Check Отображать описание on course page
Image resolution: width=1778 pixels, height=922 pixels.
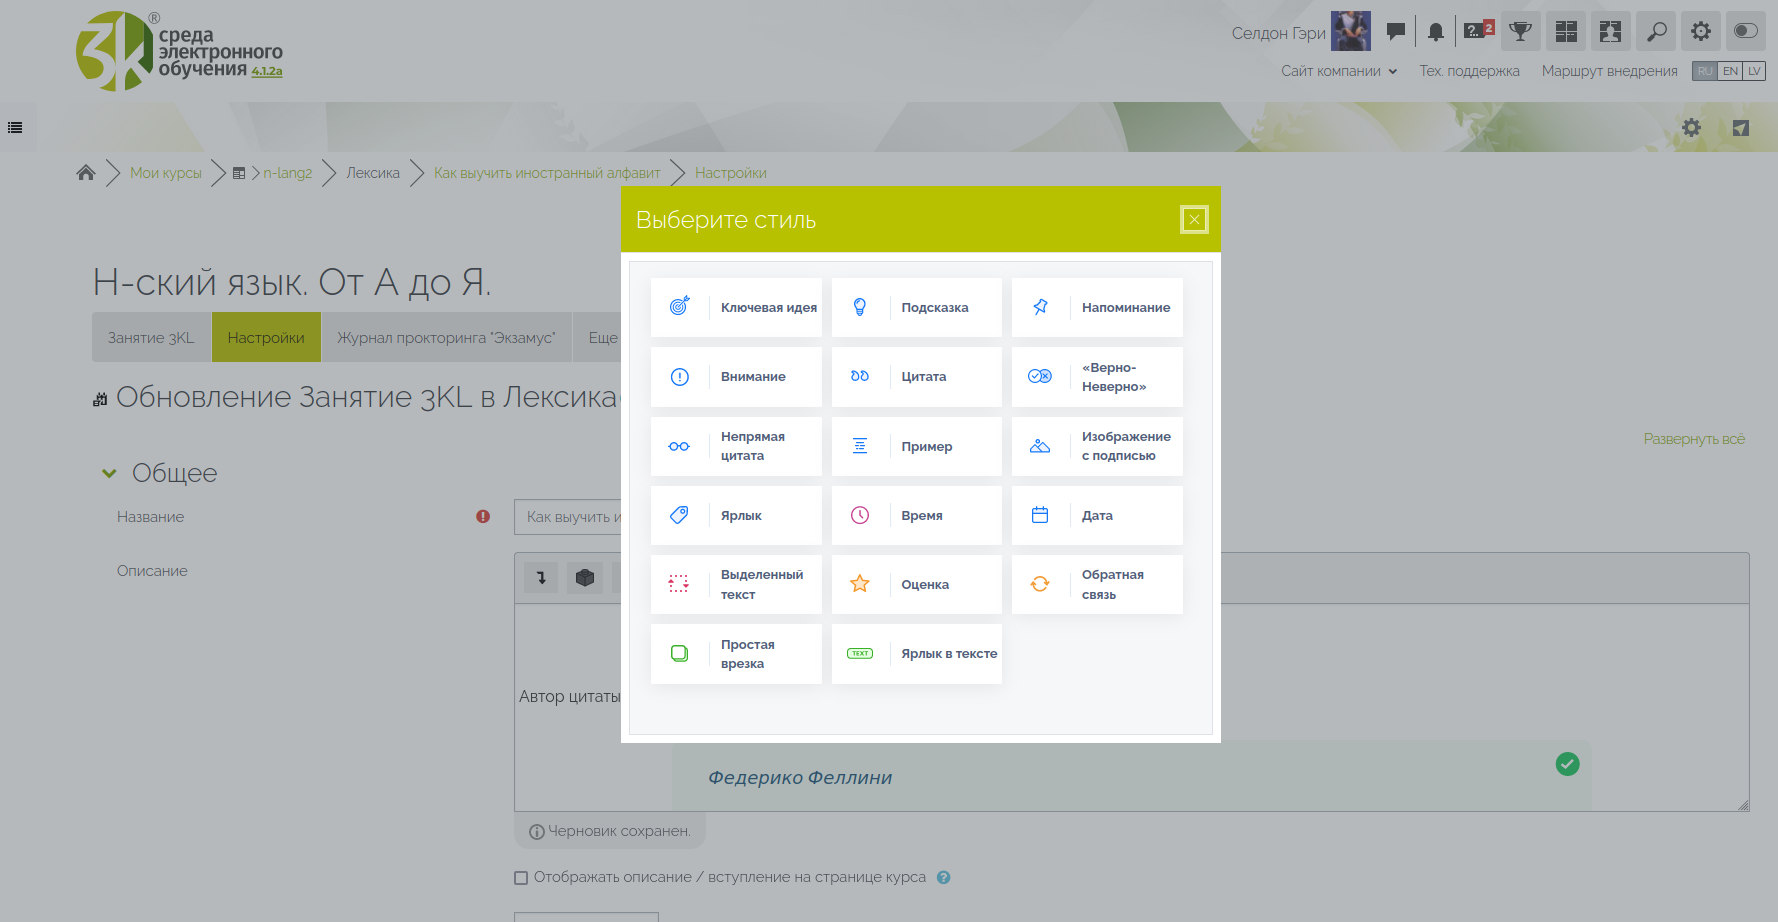[x=521, y=878]
